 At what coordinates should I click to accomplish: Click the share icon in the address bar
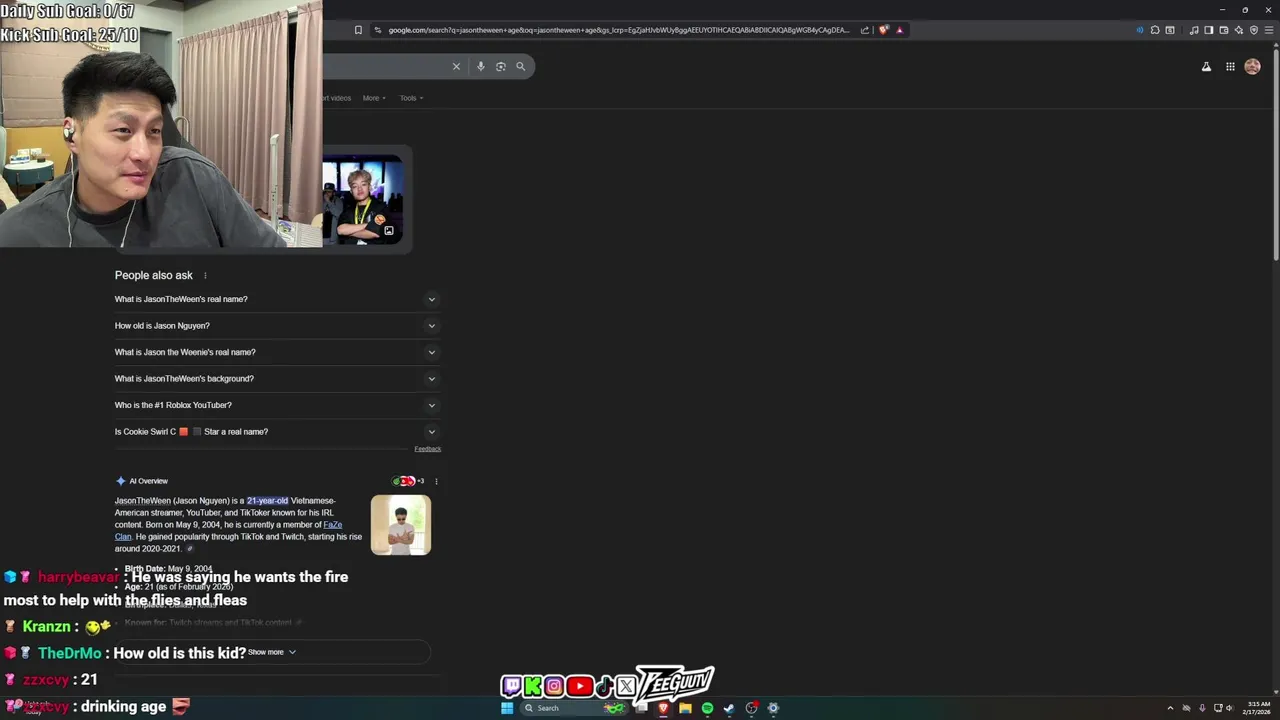coord(865,30)
